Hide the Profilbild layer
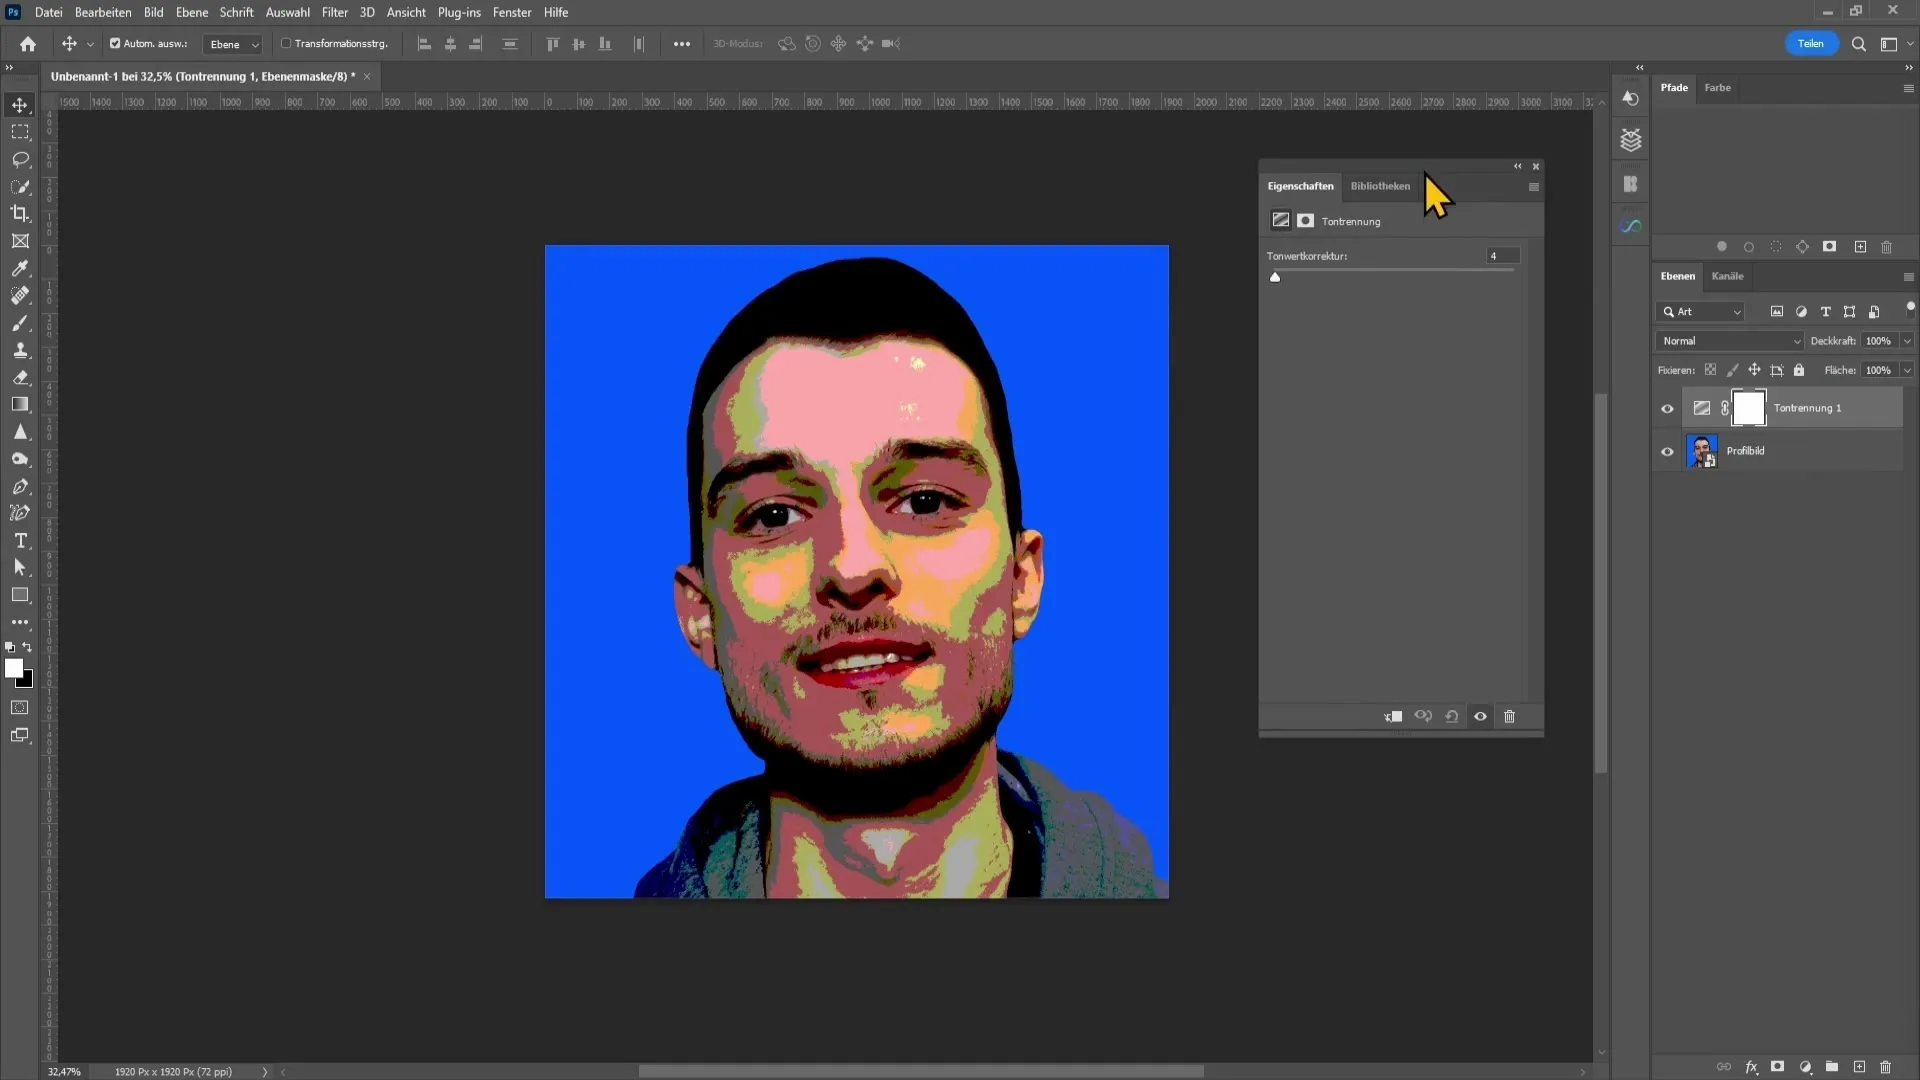The height and width of the screenshot is (1080, 1920). [1667, 451]
